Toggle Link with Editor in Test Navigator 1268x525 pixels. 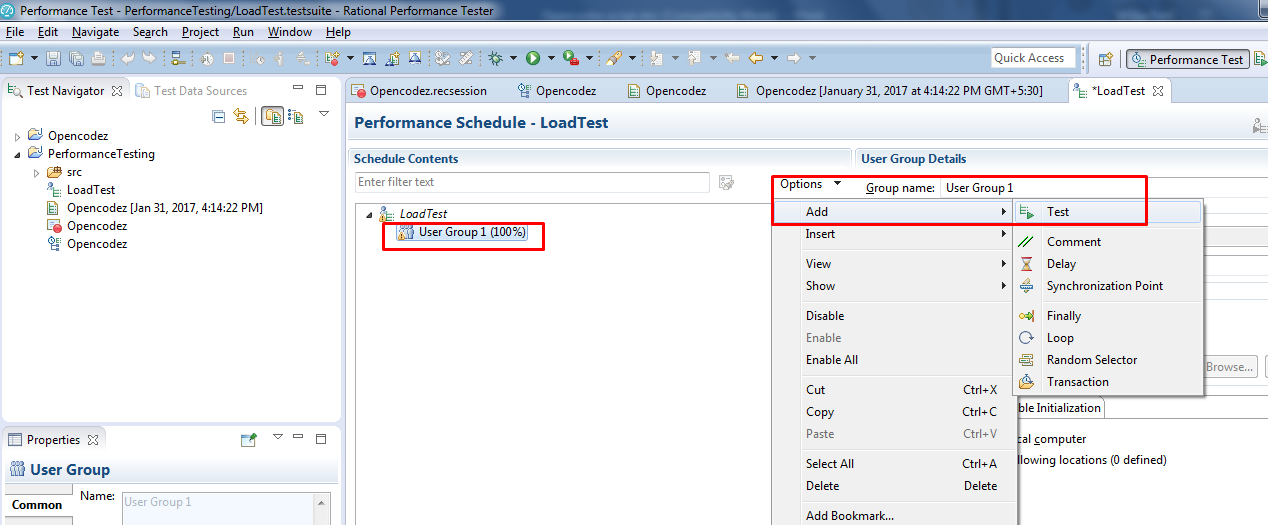click(x=241, y=116)
